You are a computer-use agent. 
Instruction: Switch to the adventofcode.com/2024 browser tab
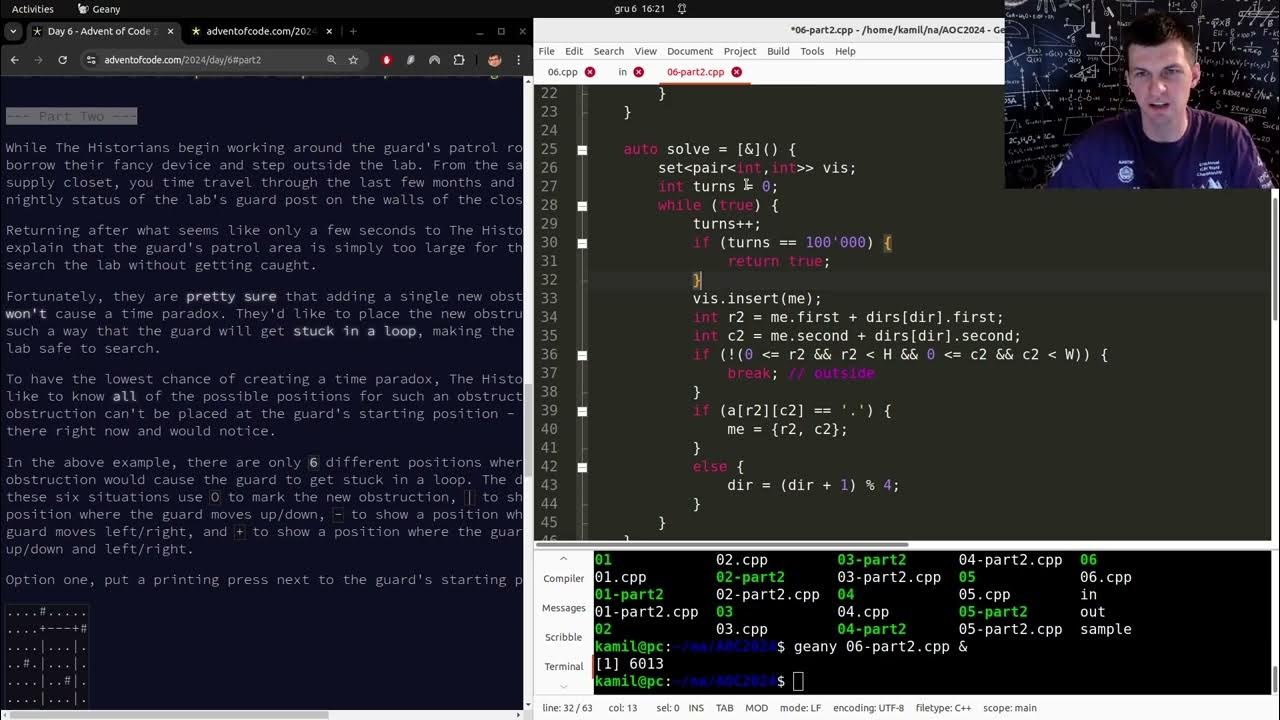(x=262, y=31)
